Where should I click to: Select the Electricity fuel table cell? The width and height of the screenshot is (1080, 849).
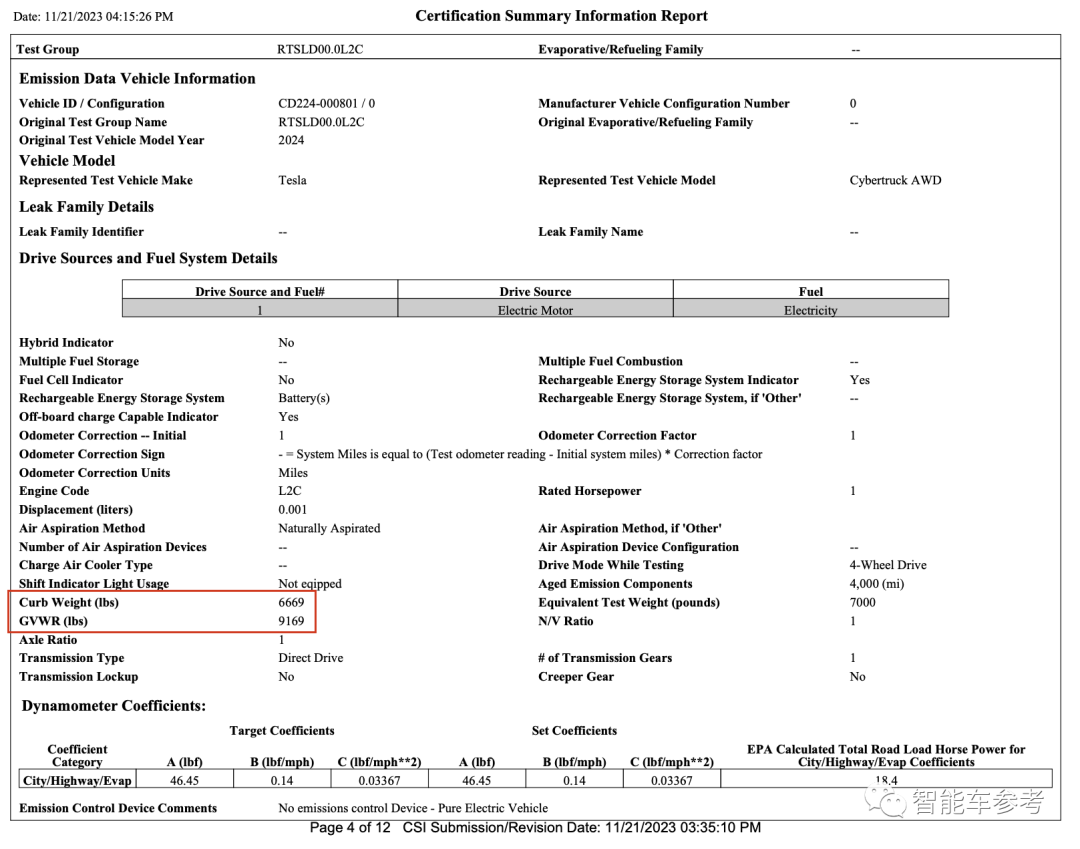[810, 310]
